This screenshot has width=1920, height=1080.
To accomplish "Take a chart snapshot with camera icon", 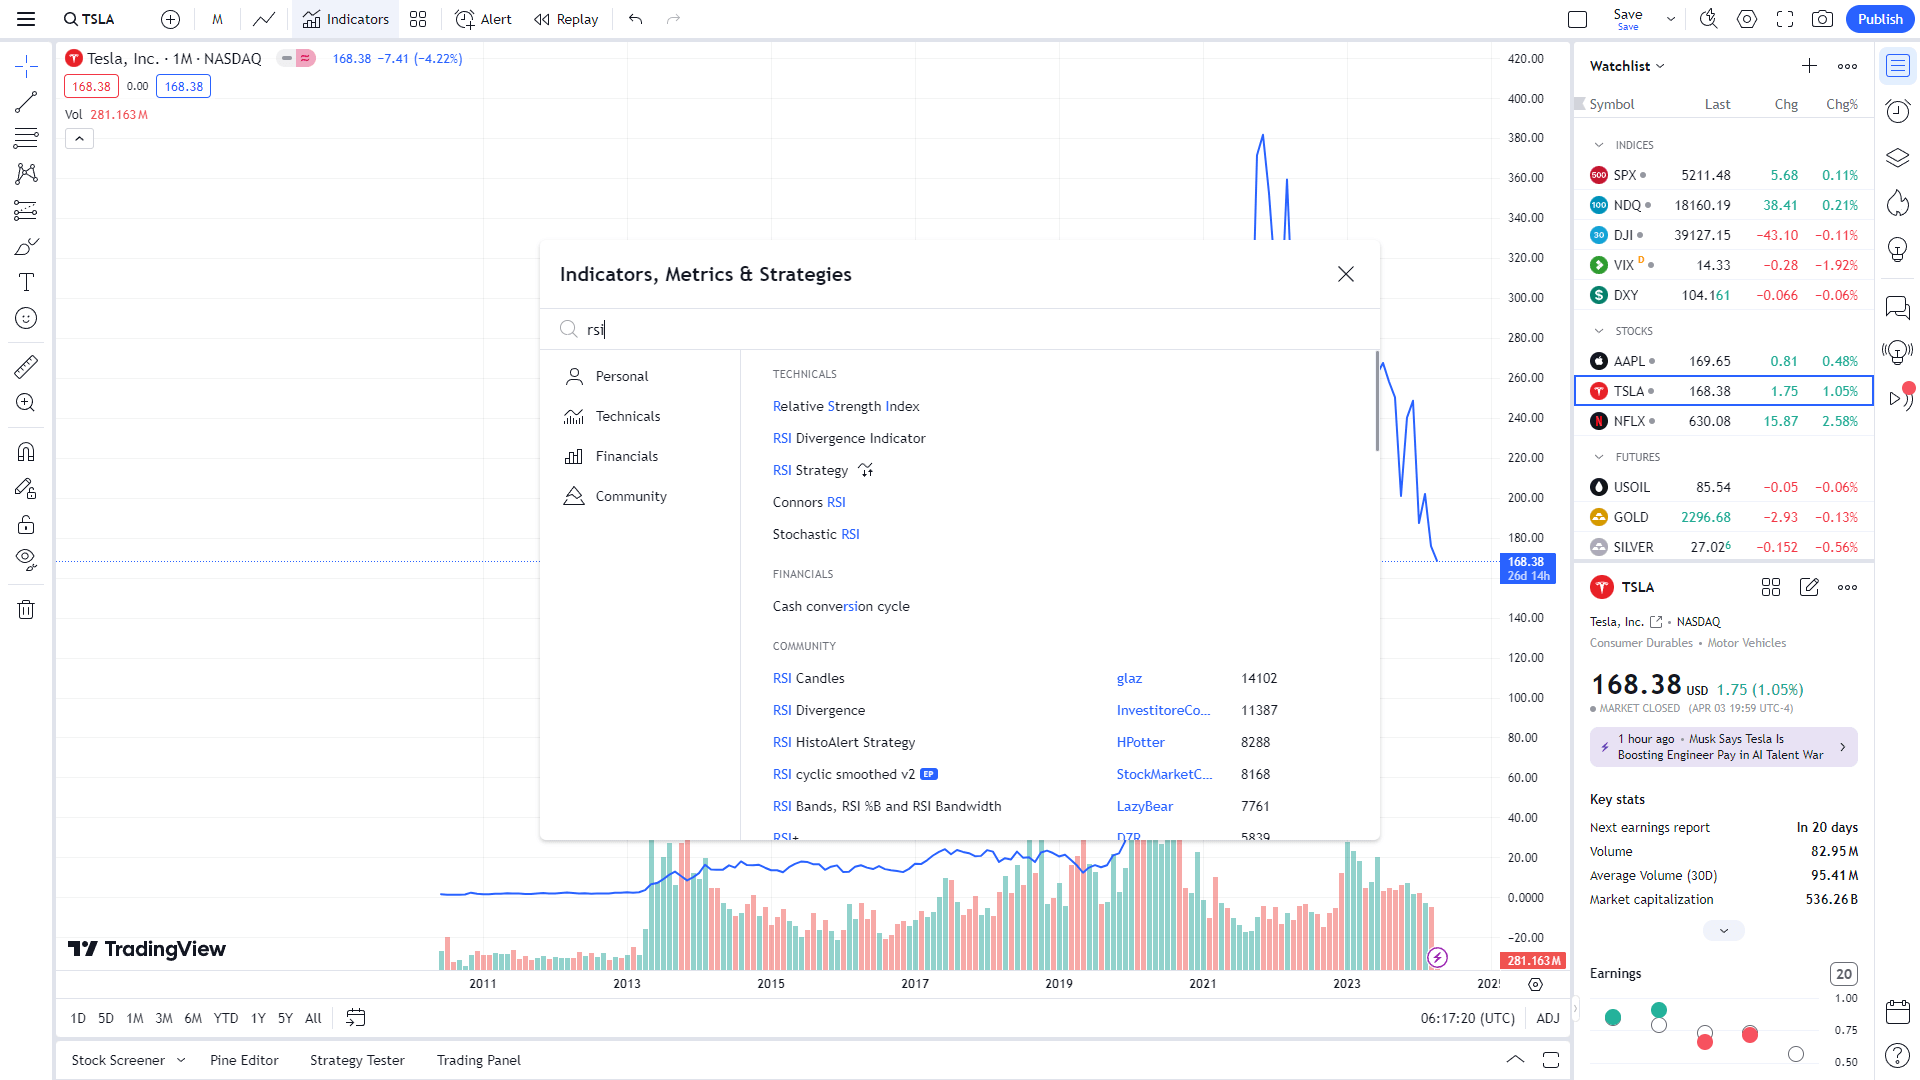I will click(x=1822, y=19).
